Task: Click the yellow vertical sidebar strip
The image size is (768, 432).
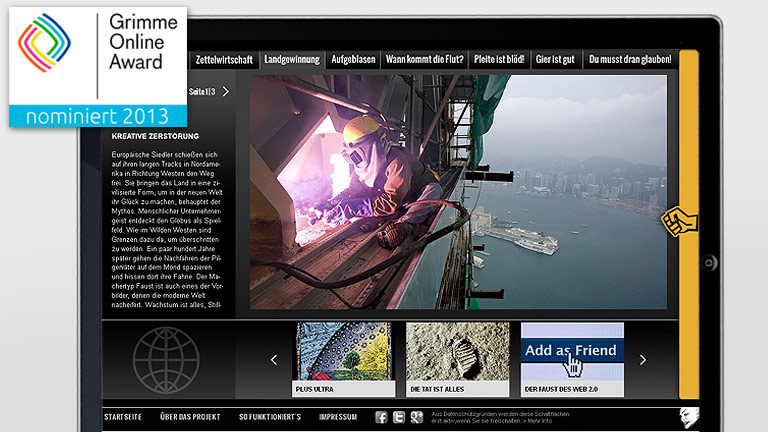Action: pyautogui.click(x=689, y=224)
